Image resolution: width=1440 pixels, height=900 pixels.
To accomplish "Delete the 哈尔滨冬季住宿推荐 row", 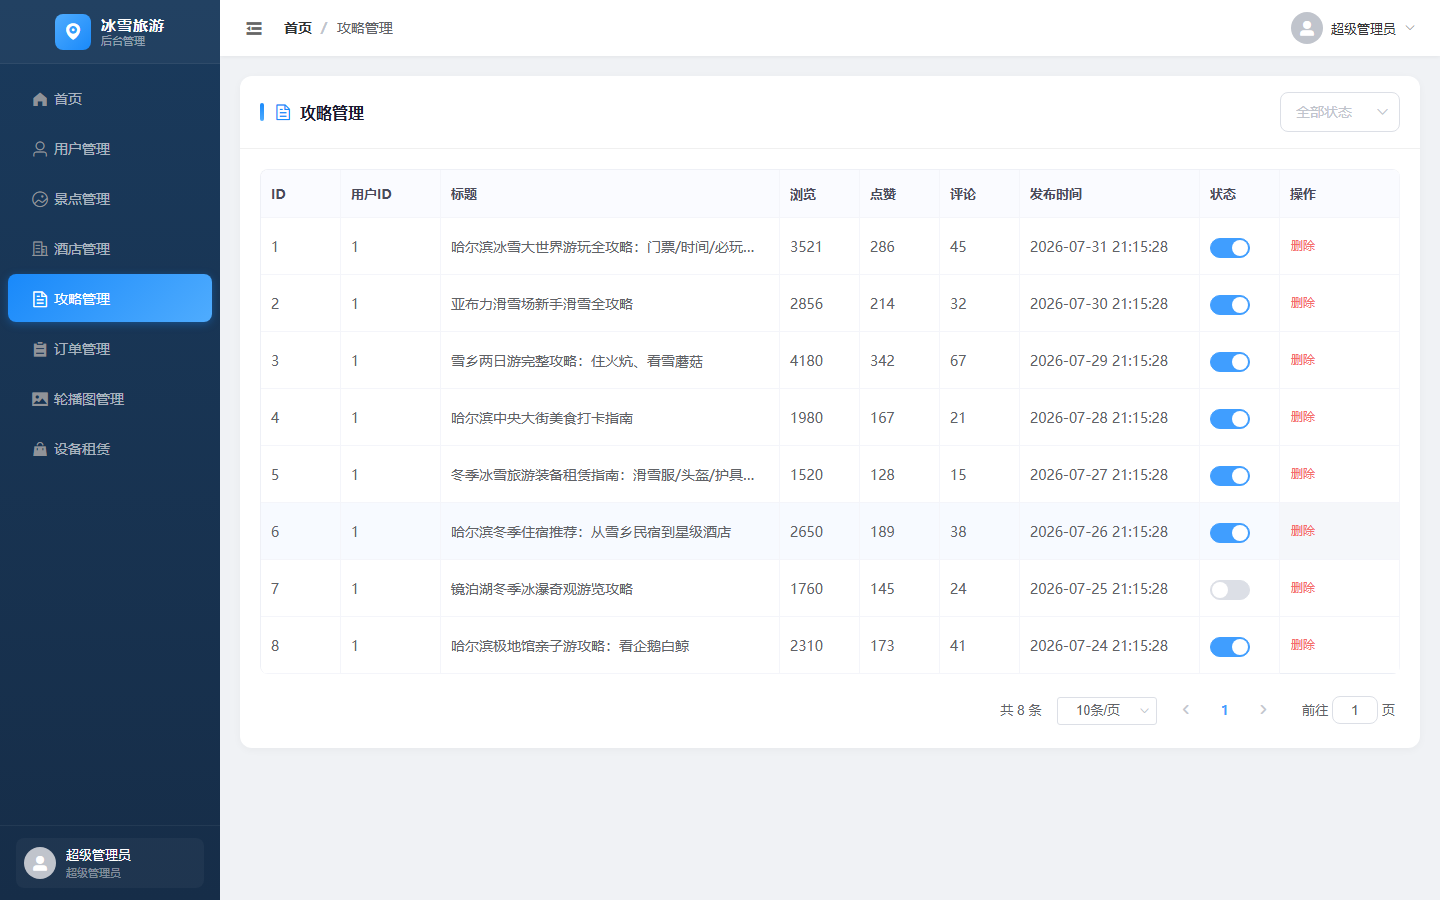I will [x=1302, y=531].
